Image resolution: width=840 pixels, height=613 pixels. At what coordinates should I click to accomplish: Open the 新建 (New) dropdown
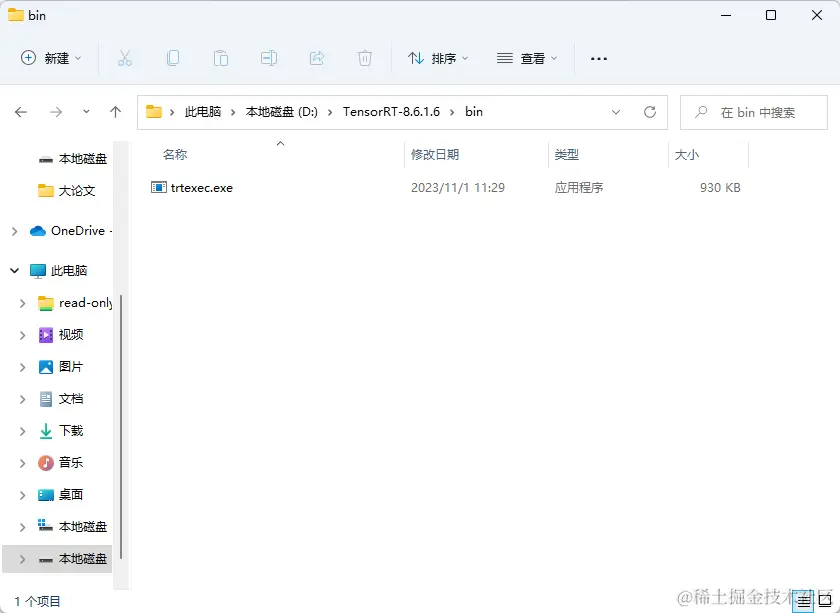pos(50,59)
